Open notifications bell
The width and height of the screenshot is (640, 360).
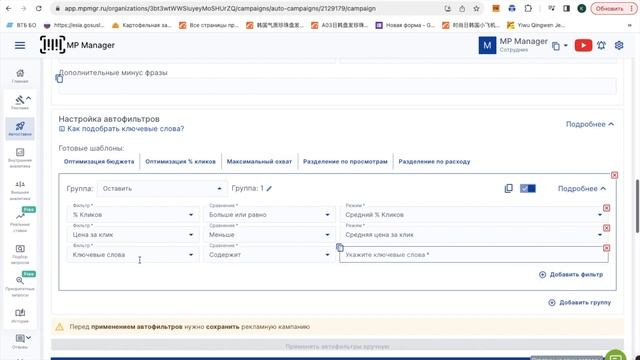(x=601, y=45)
